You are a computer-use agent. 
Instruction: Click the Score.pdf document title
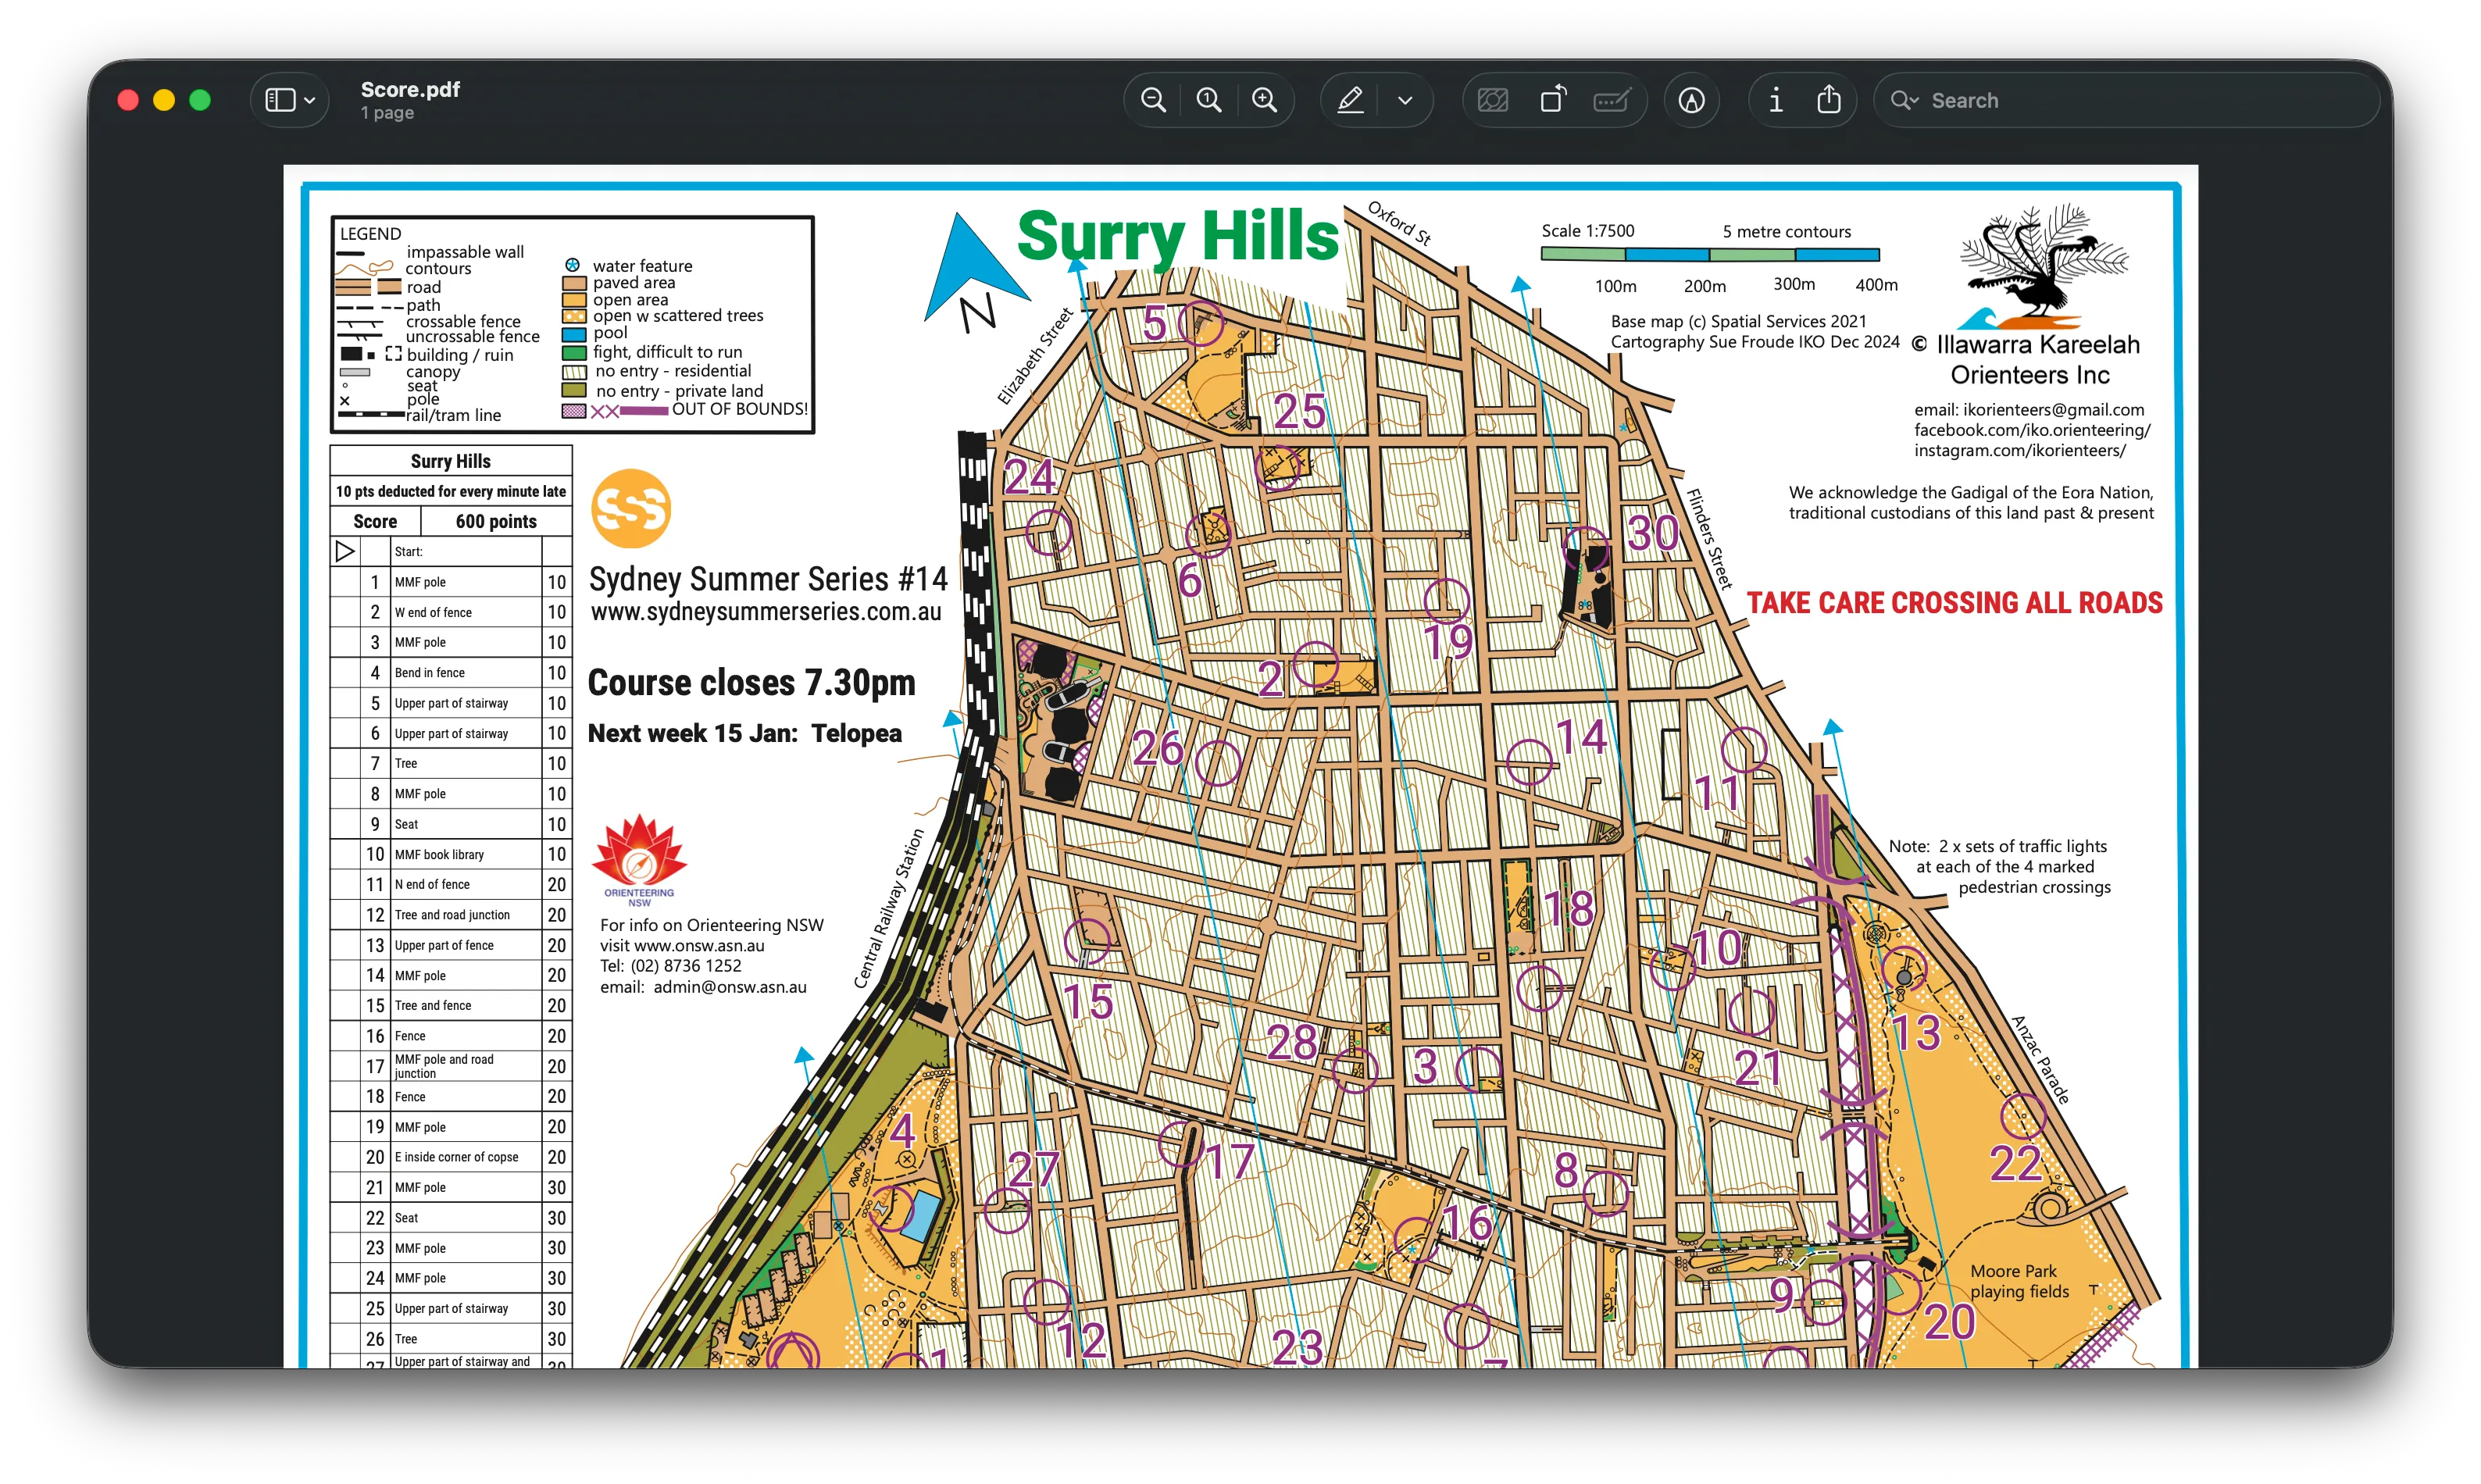(x=410, y=89)
